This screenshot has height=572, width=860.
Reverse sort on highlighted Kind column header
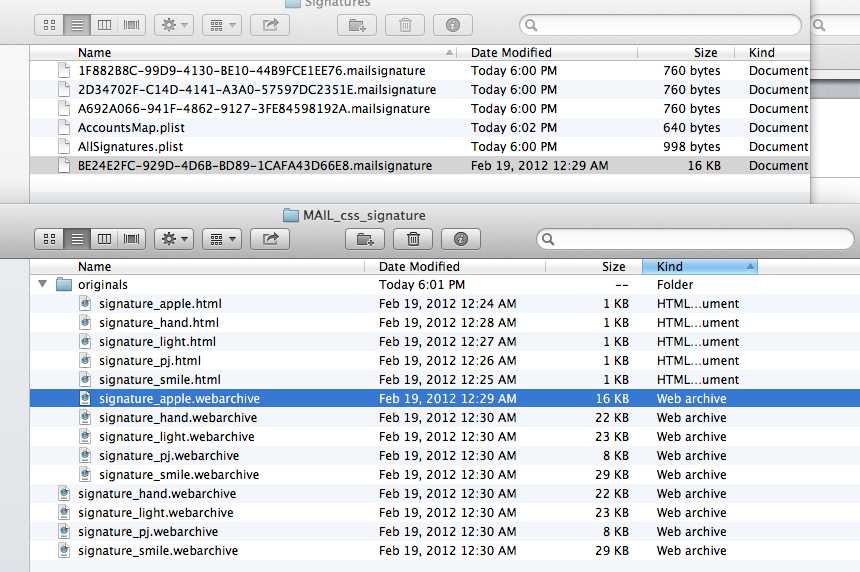click(700, 267)
